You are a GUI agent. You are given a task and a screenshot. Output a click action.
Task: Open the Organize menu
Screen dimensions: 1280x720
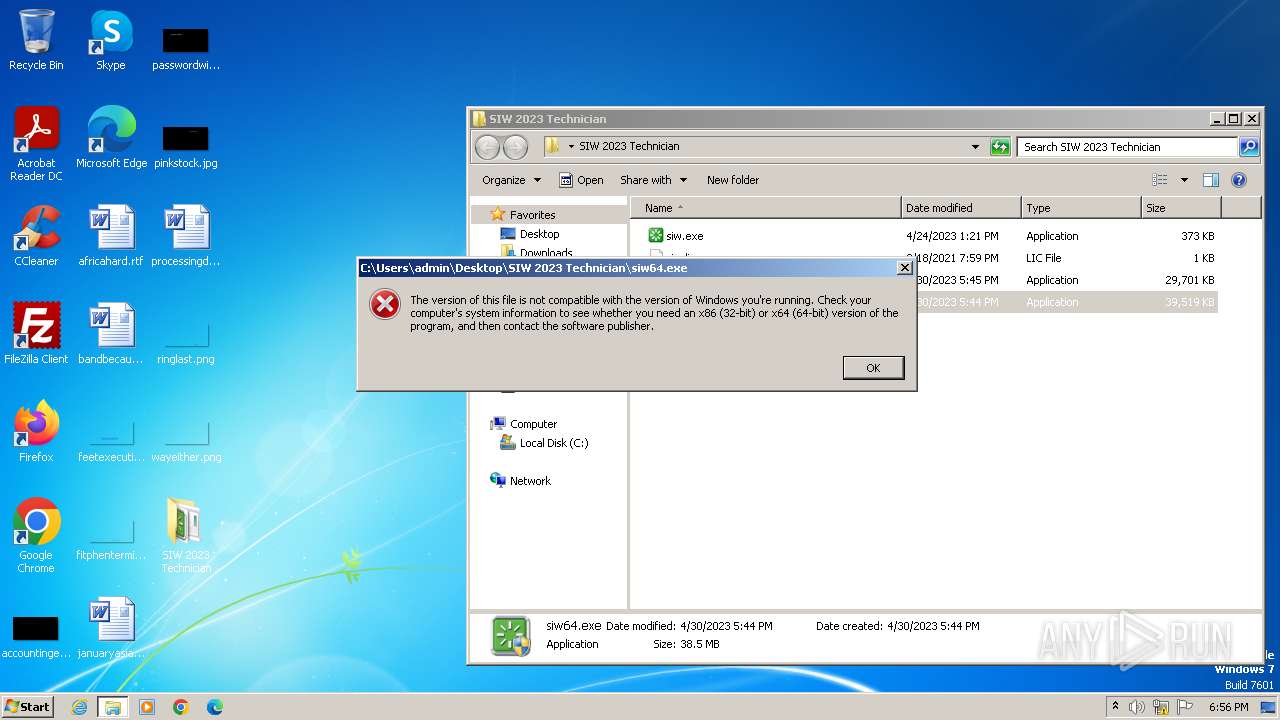[x=511, y=180]
